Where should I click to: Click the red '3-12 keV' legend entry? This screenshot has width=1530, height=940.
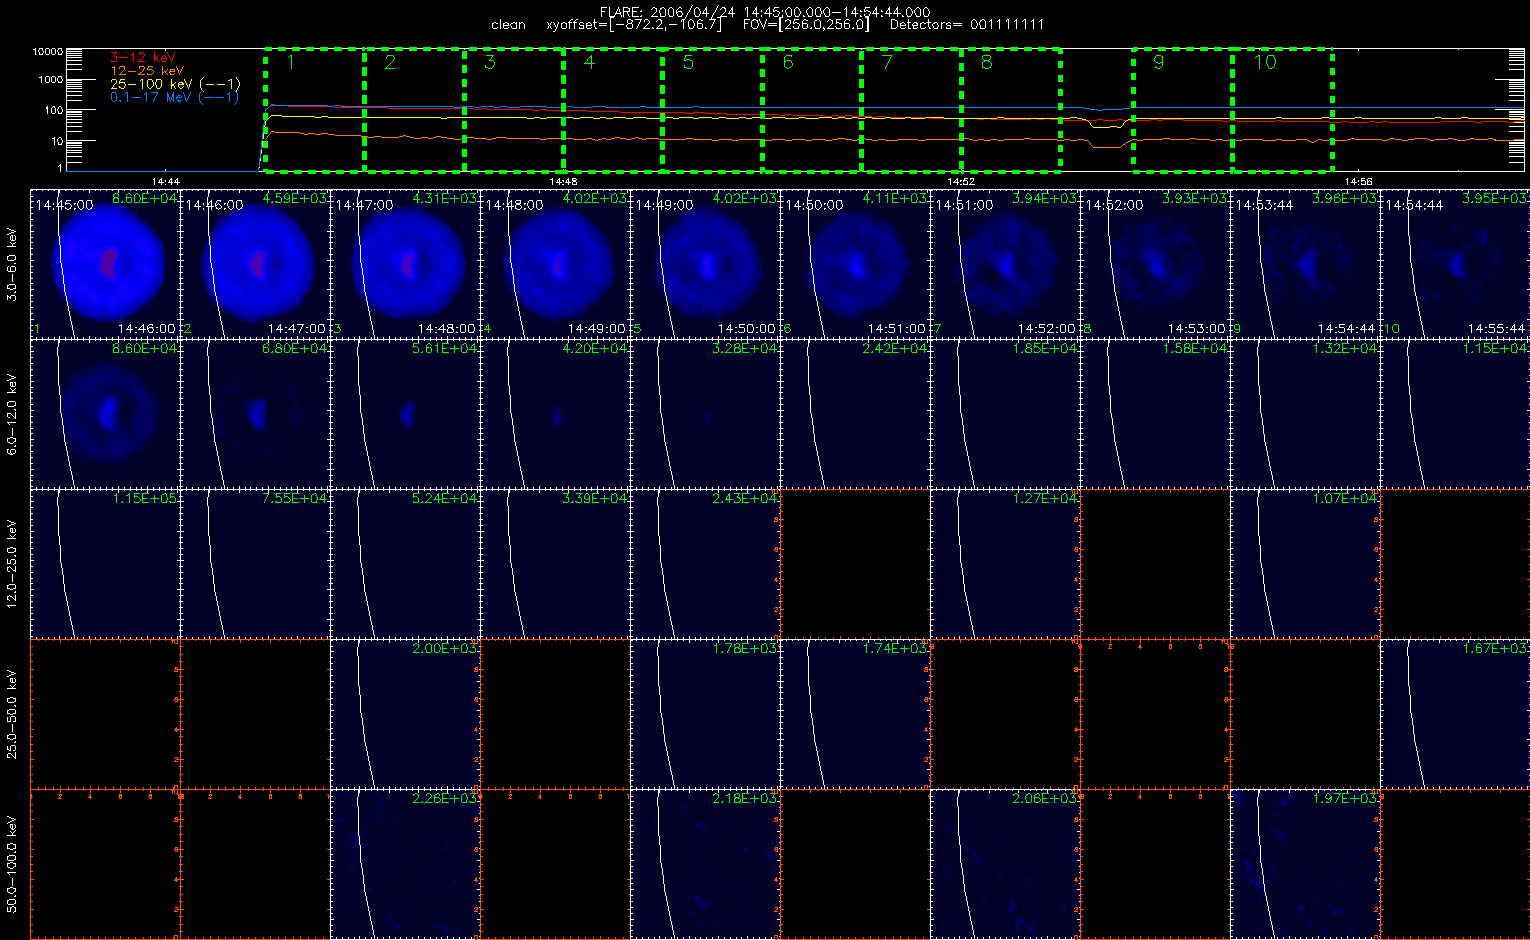(x=141, y=58)
